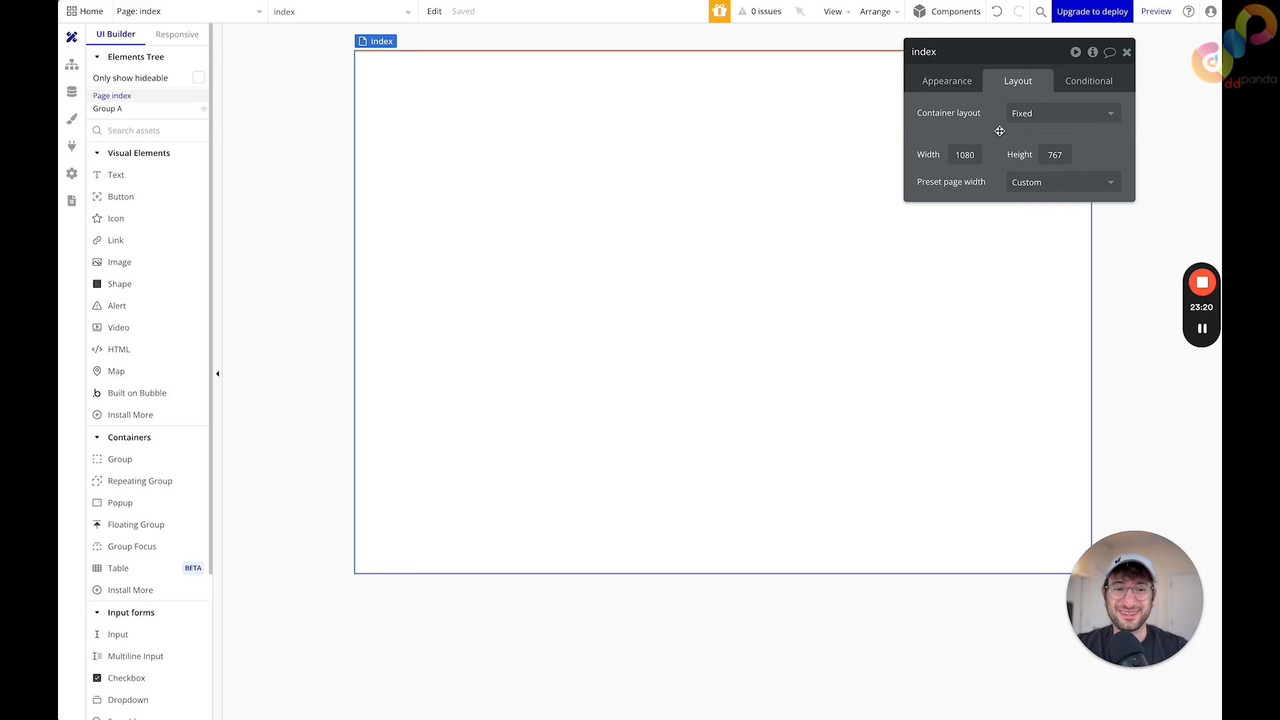
Task: Open the info icon in index panel
Action: click(x=1093, y=52)
